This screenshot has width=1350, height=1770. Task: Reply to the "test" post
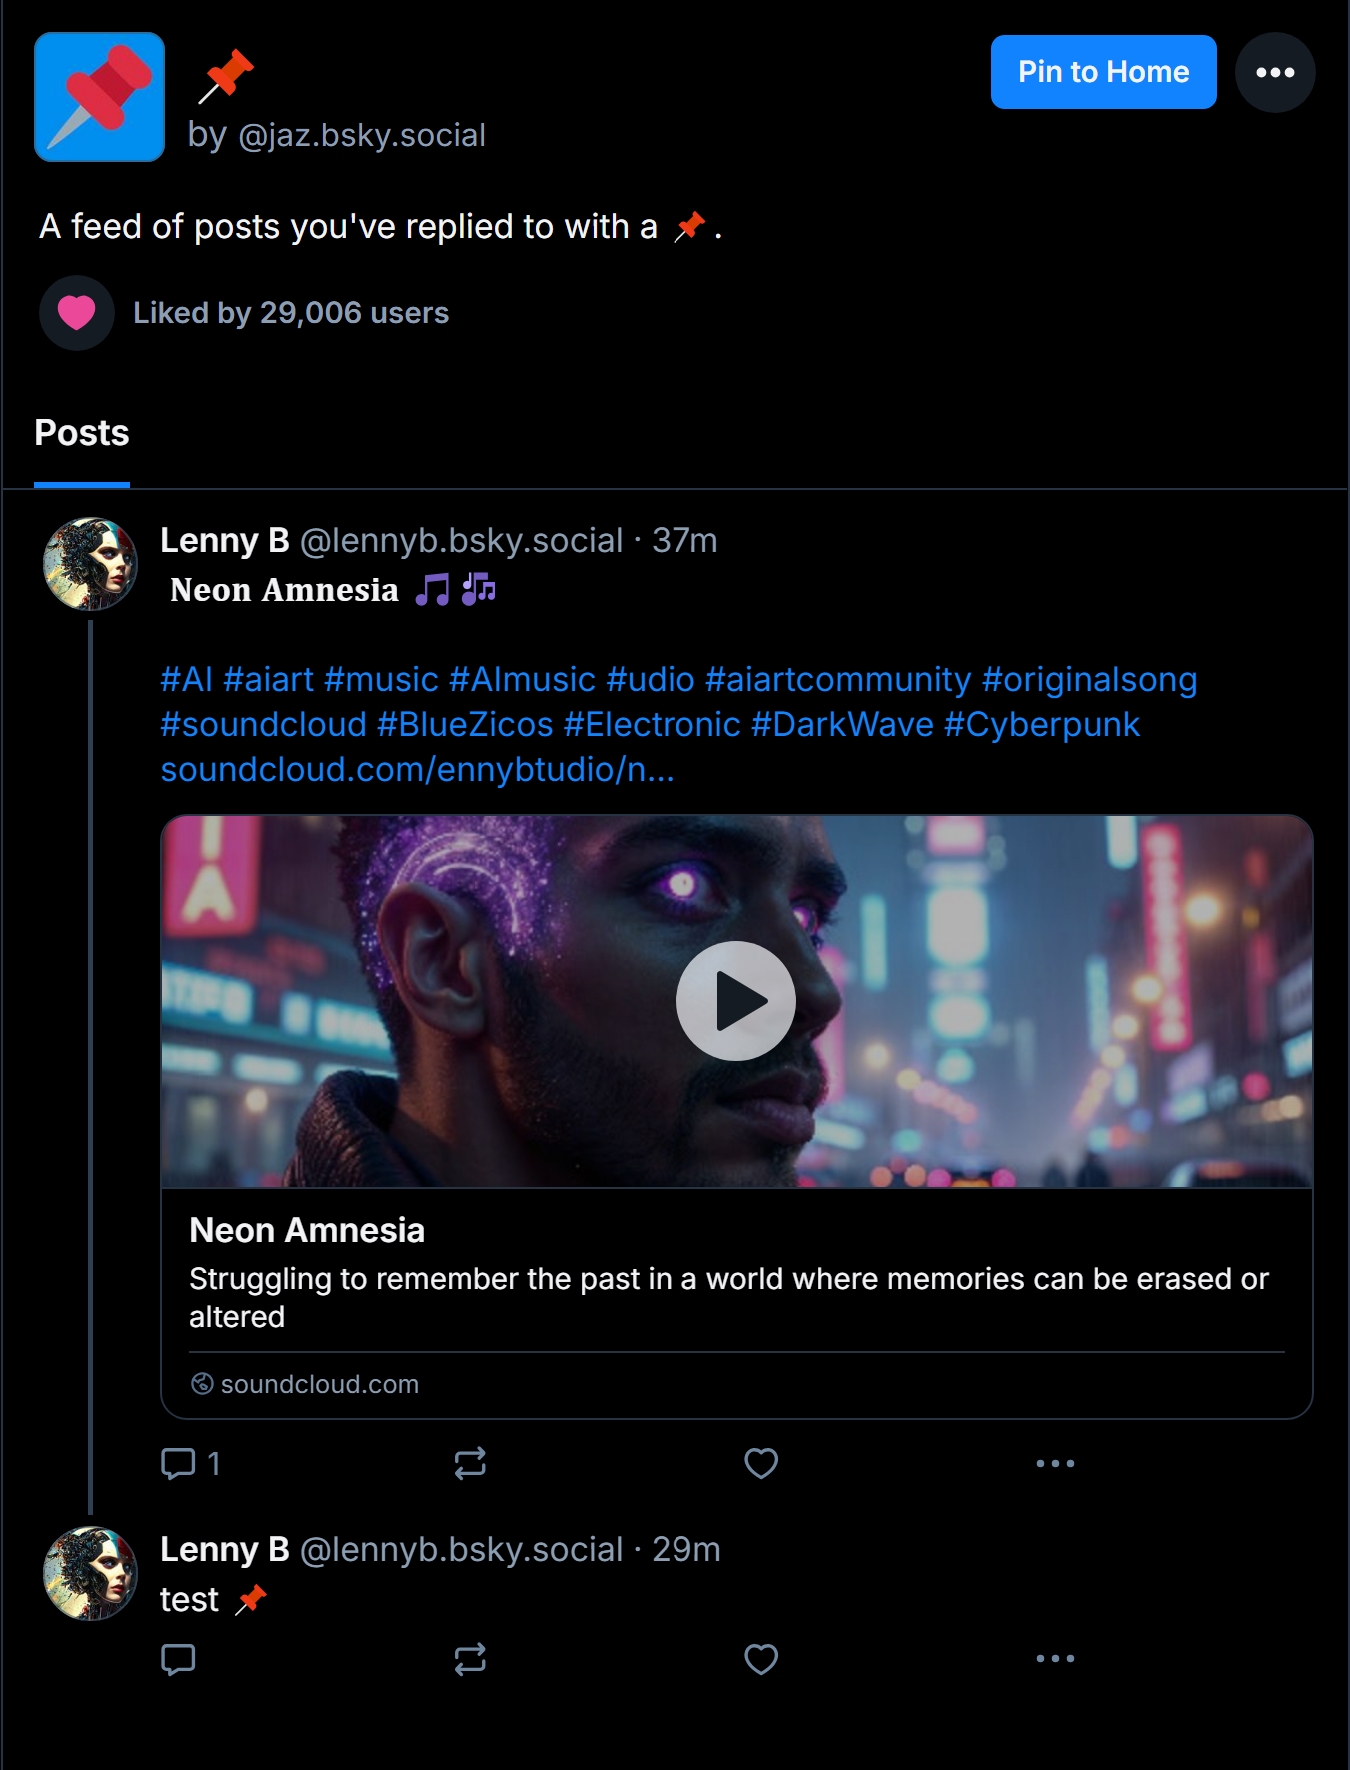(179, 1659)
